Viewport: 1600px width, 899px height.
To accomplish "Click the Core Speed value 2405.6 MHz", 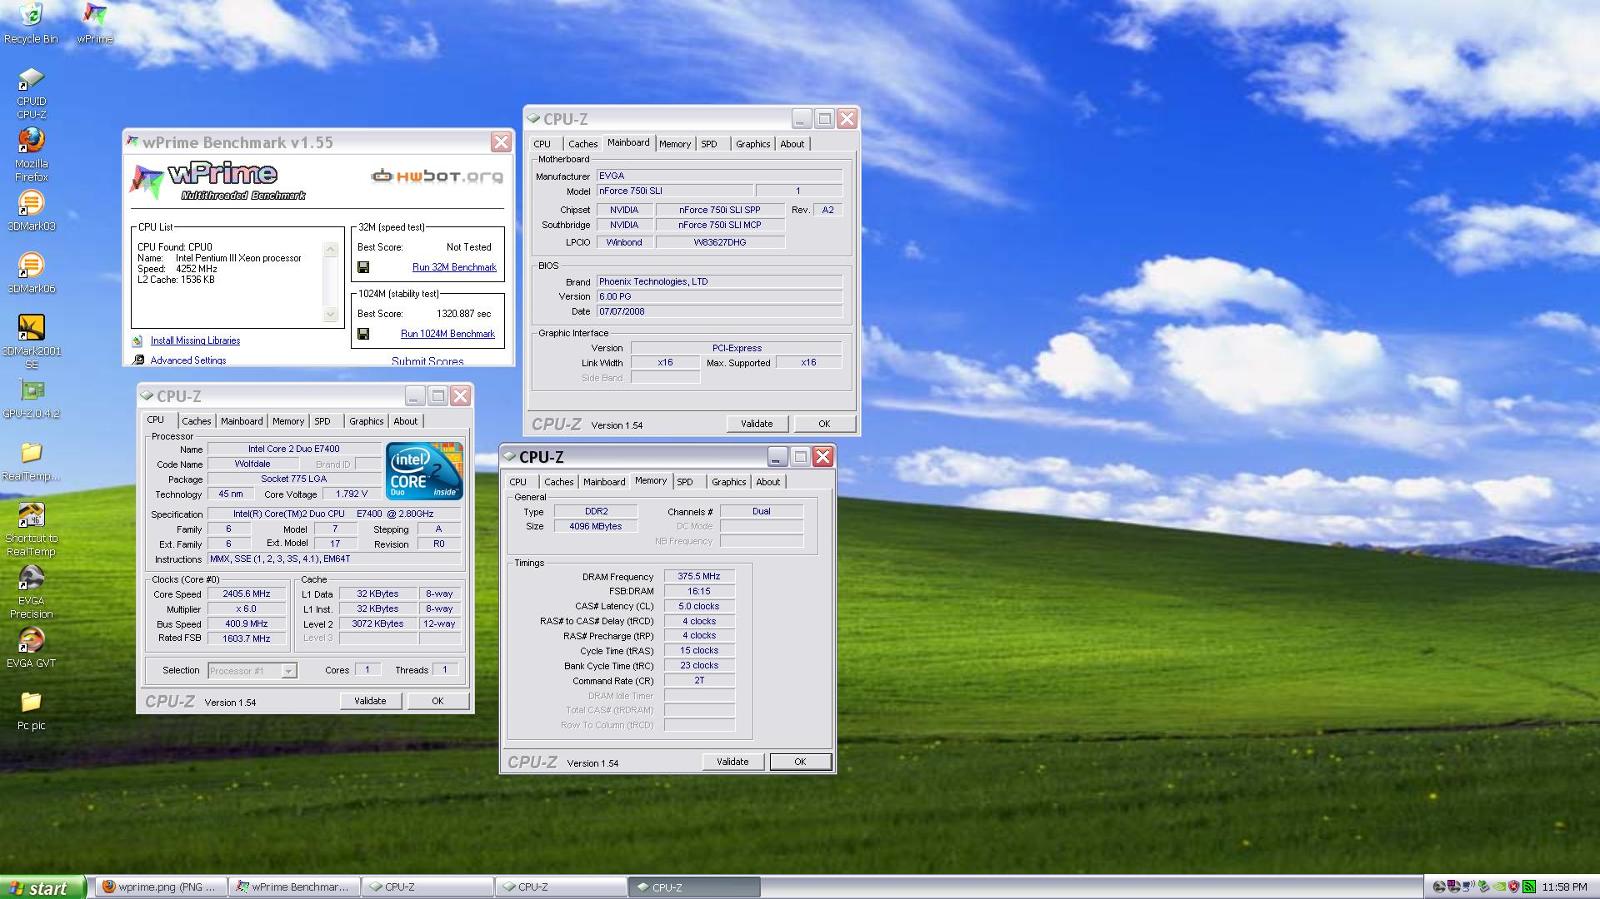I will point(246,594).
